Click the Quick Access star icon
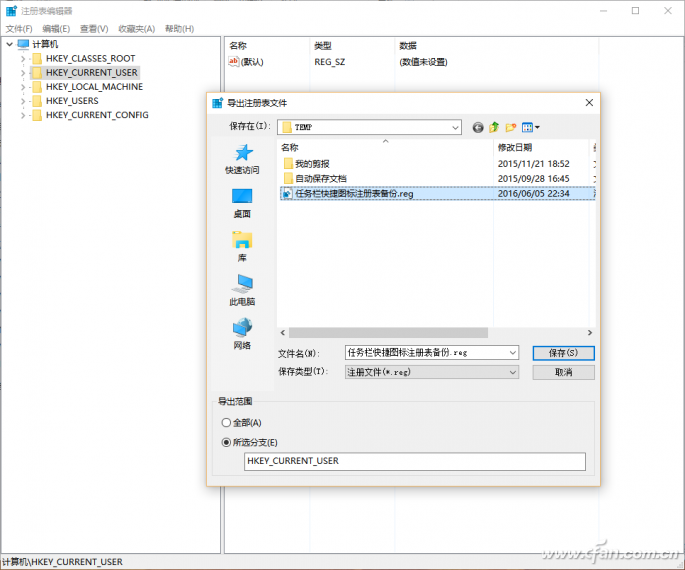 click(x=243, y=153)
